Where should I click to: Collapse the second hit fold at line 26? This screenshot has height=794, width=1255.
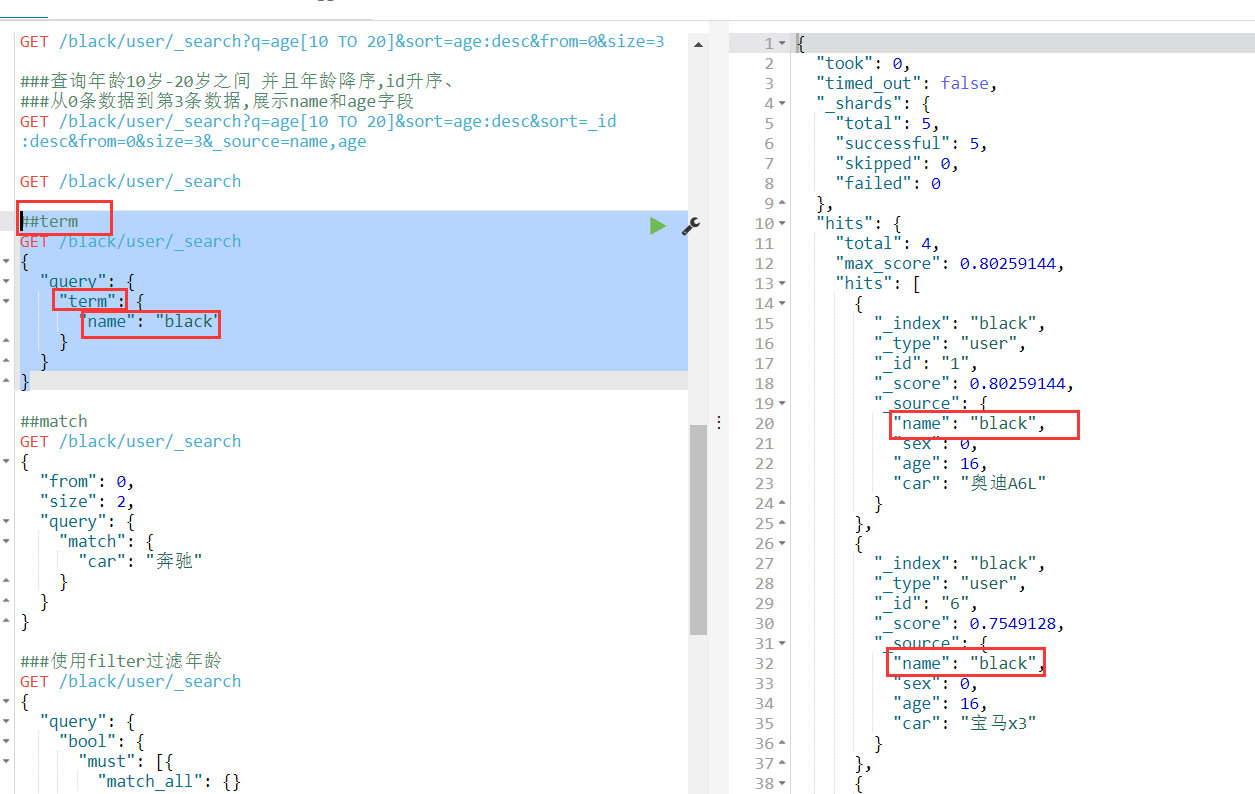782,544
